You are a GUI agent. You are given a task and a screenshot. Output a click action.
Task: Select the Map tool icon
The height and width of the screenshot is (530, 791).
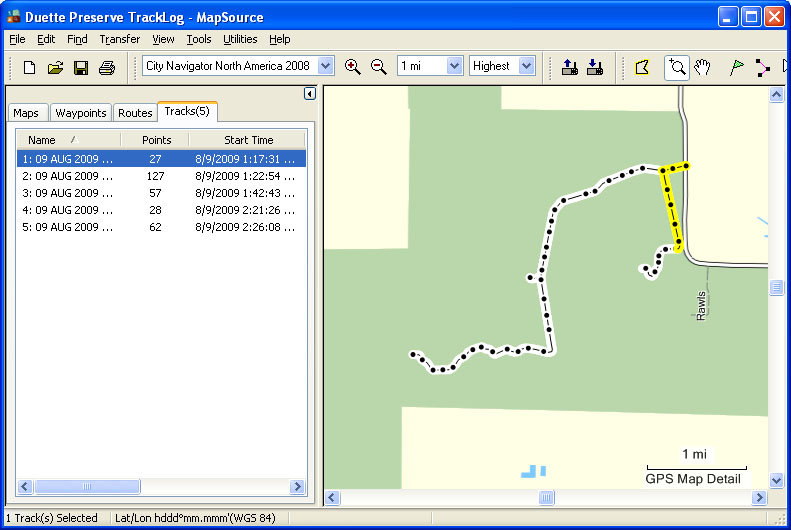coord(642,67)
